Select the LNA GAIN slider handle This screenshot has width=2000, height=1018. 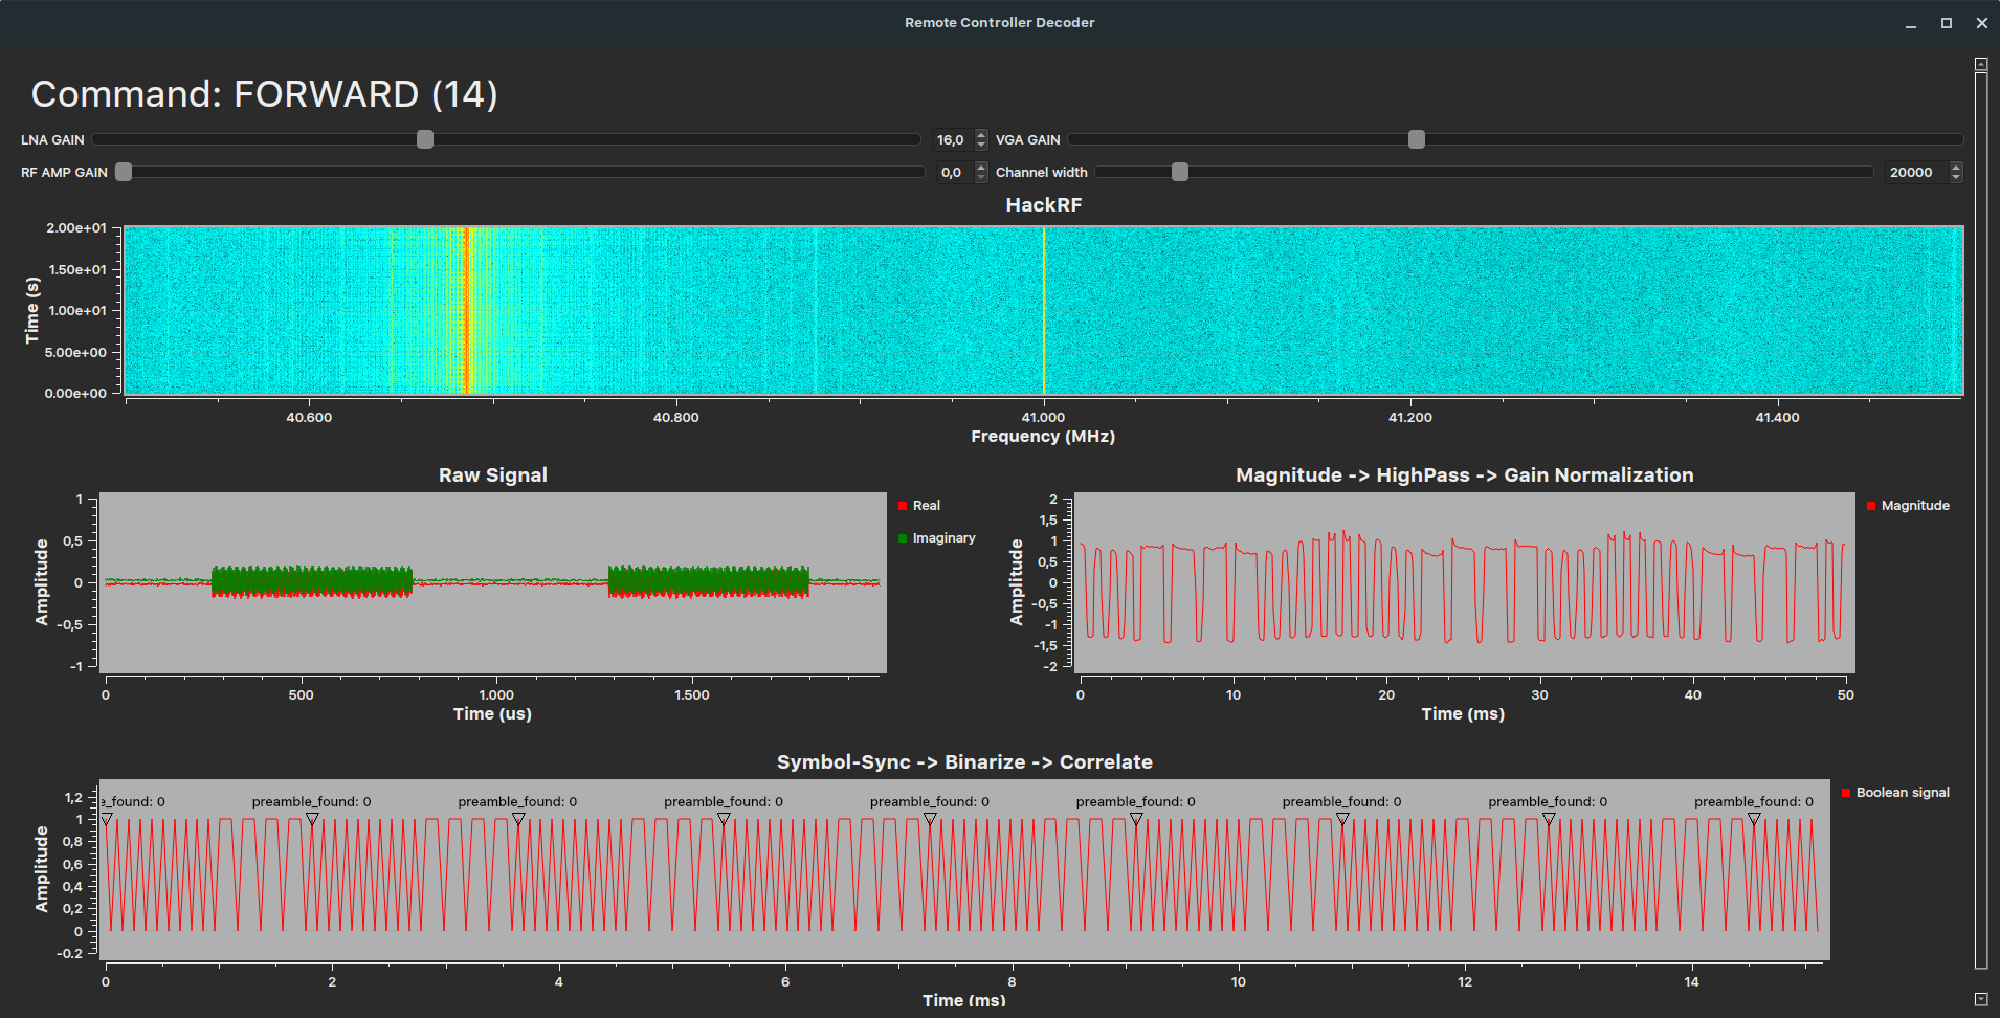point(425,140)
